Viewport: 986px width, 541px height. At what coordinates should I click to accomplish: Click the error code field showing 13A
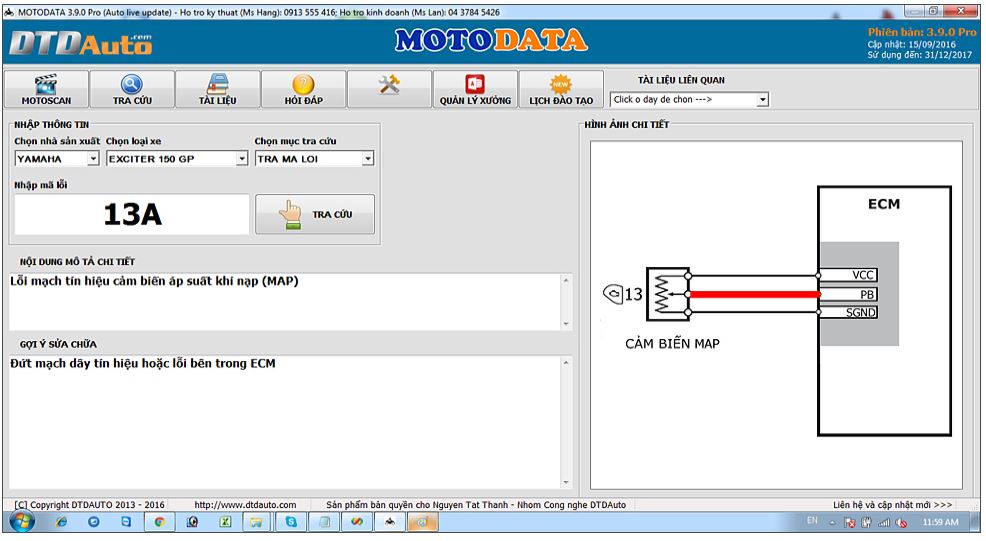(x=132, y=215)
